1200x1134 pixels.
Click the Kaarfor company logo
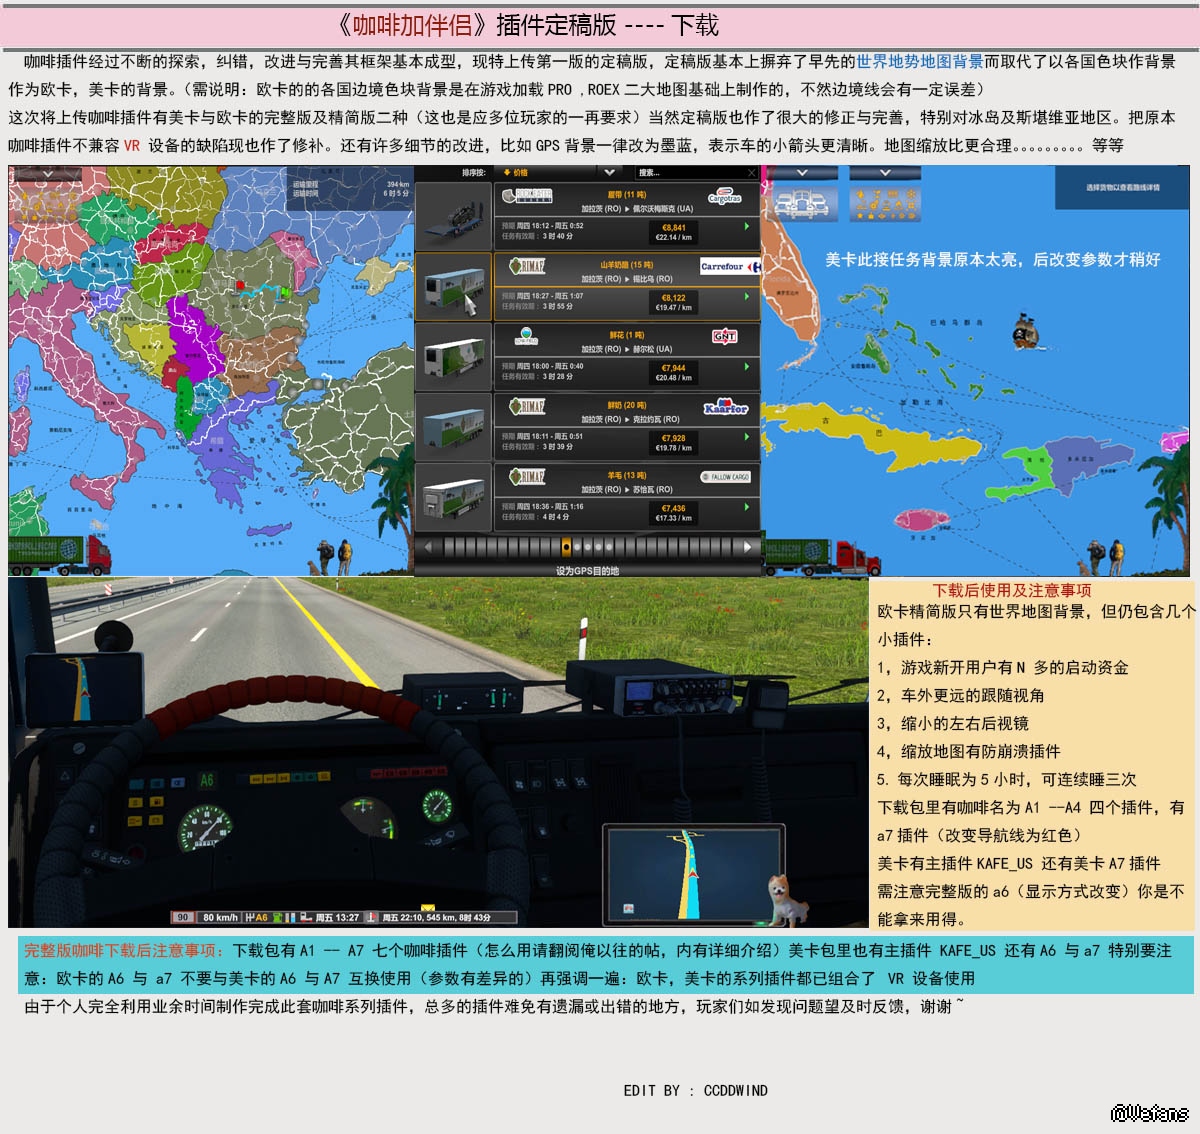pyautogui.click(x=725, y=407)
